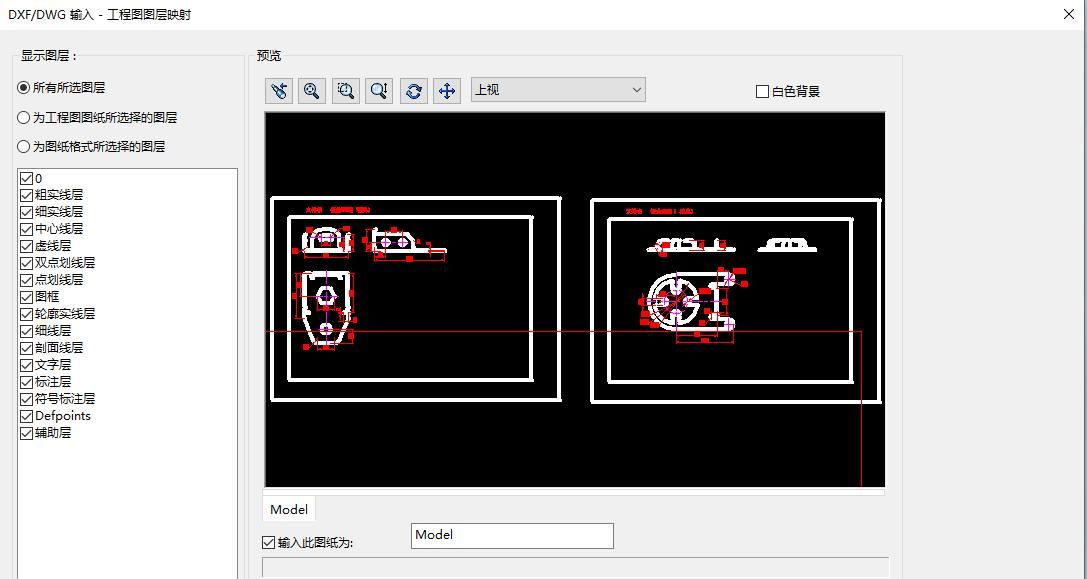Toggle the 细线层 layer checkbox
Image resolution: width=1087 pixels, height=579 pixels.
pos(26,331)
